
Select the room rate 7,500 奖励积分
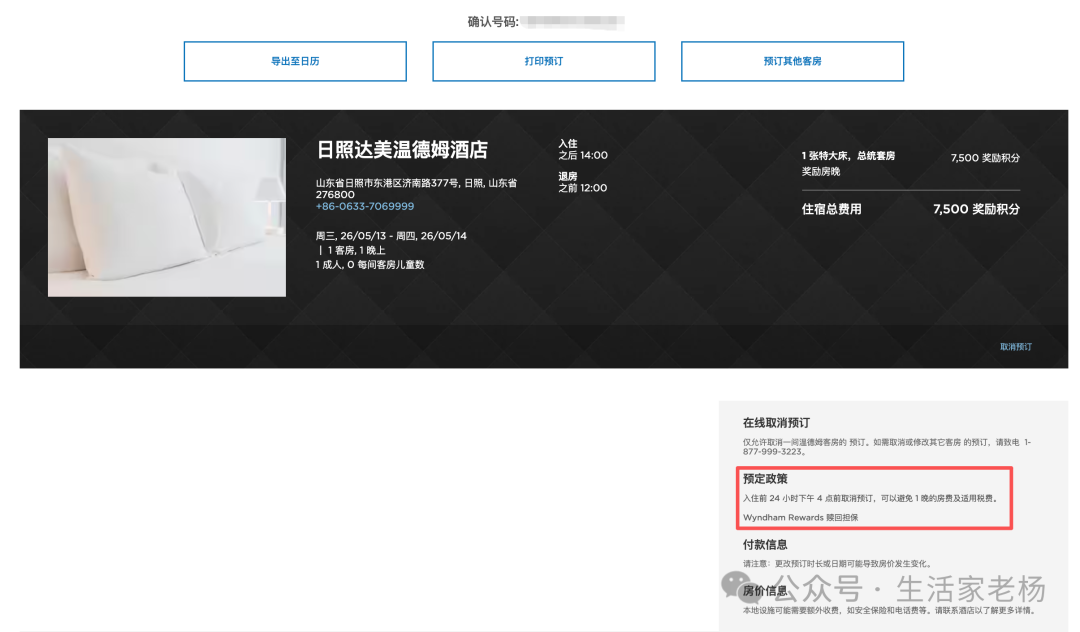985,158
